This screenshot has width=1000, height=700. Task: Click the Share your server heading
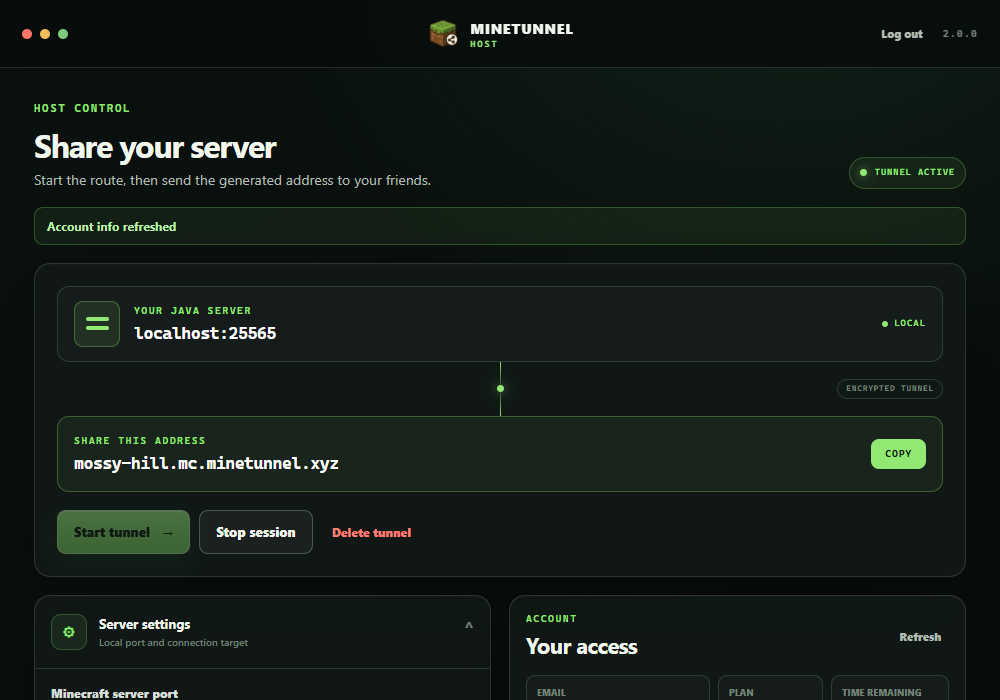(155, 147)
